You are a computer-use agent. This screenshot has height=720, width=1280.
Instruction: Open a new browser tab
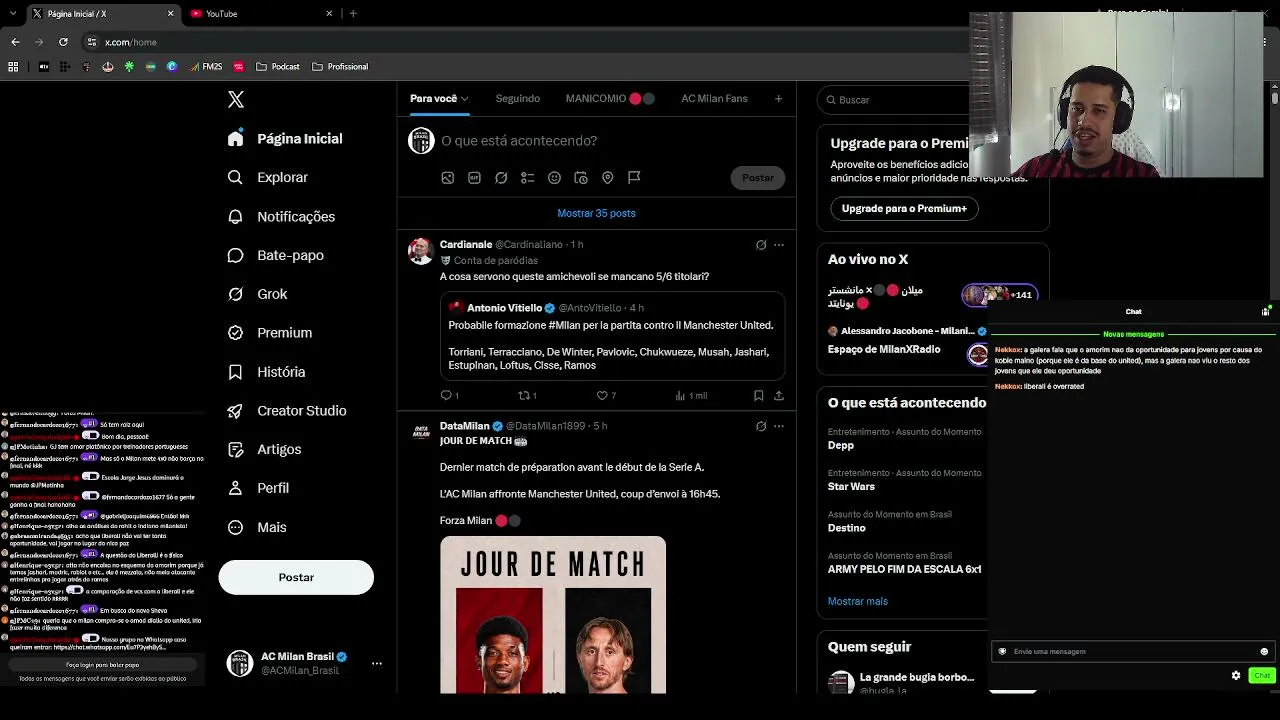click(x=353, y=14)
